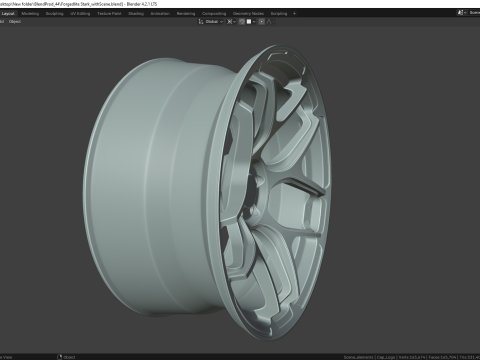Toggle snapping magnet icon
Screen dimensions: 480x360
click(x=242, y=22)
